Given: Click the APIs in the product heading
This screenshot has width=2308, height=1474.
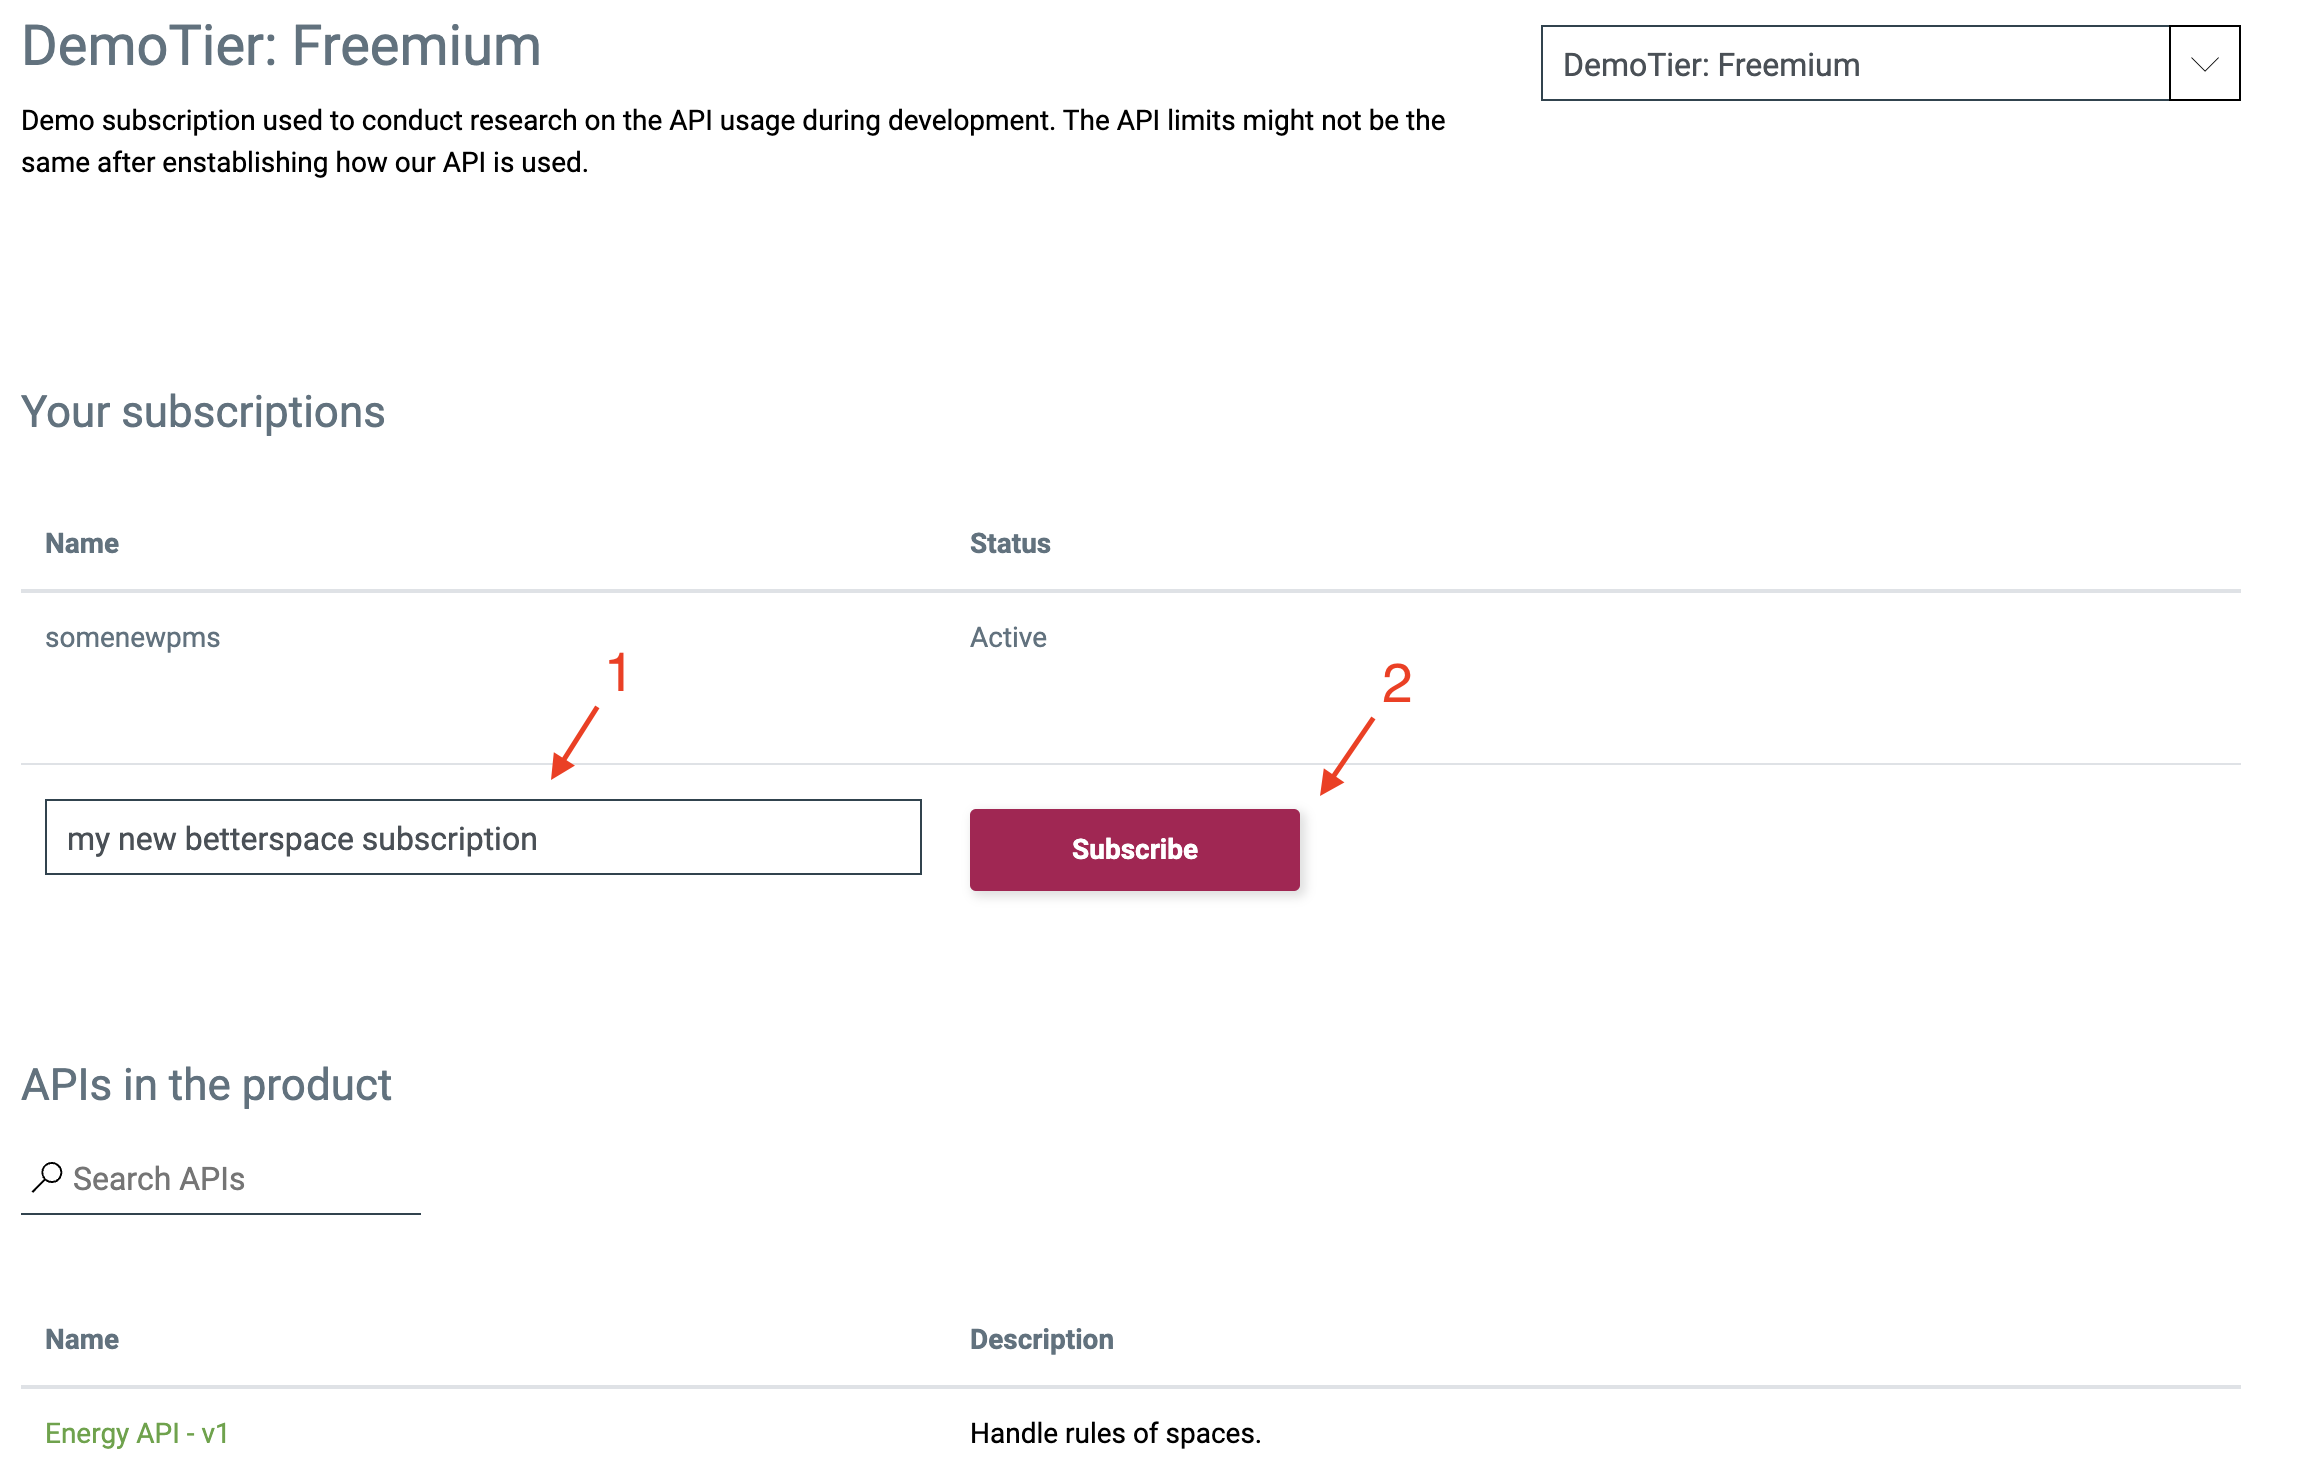Looking at the screenshot, I should pyautogui.click(x=207, y=1085).
